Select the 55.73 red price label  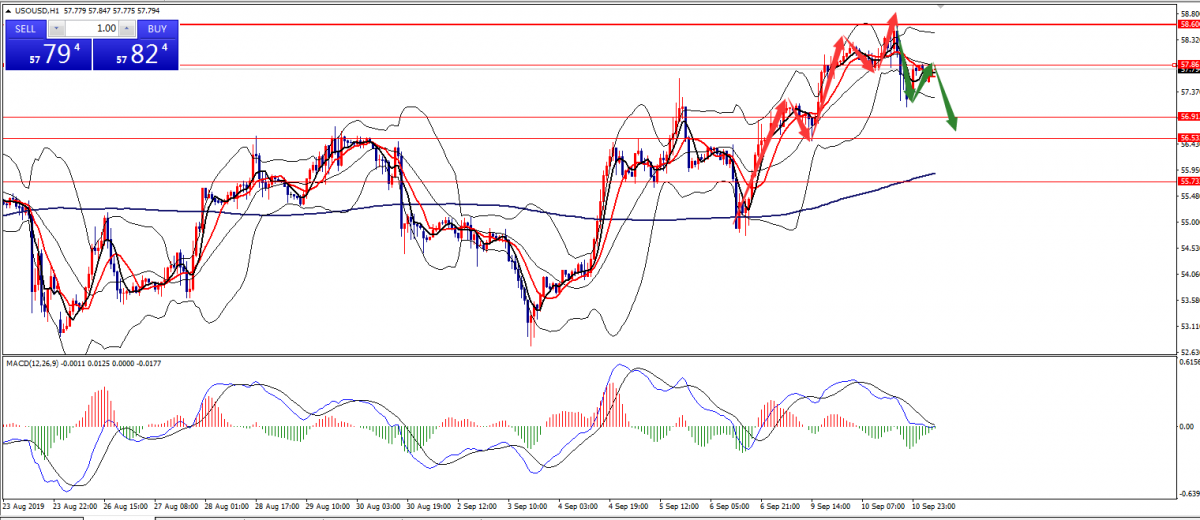(x=1188, y=181)
